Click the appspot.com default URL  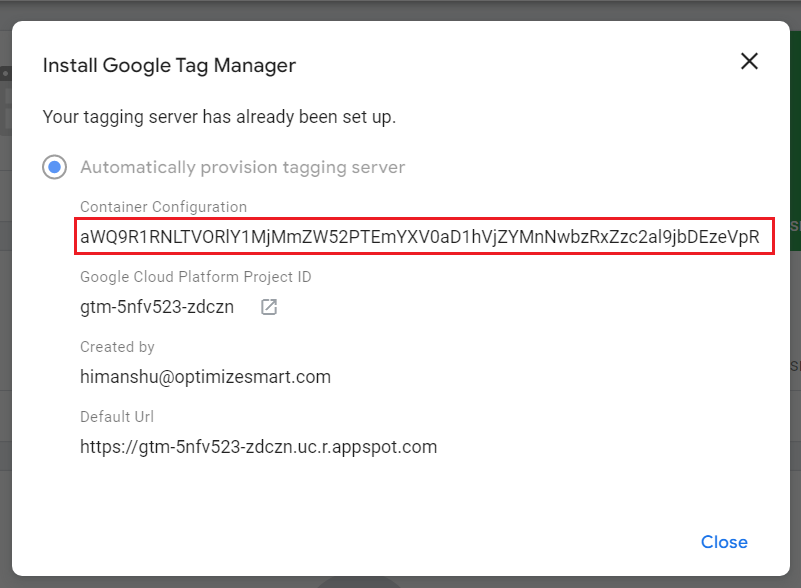(x=258, y=447)
